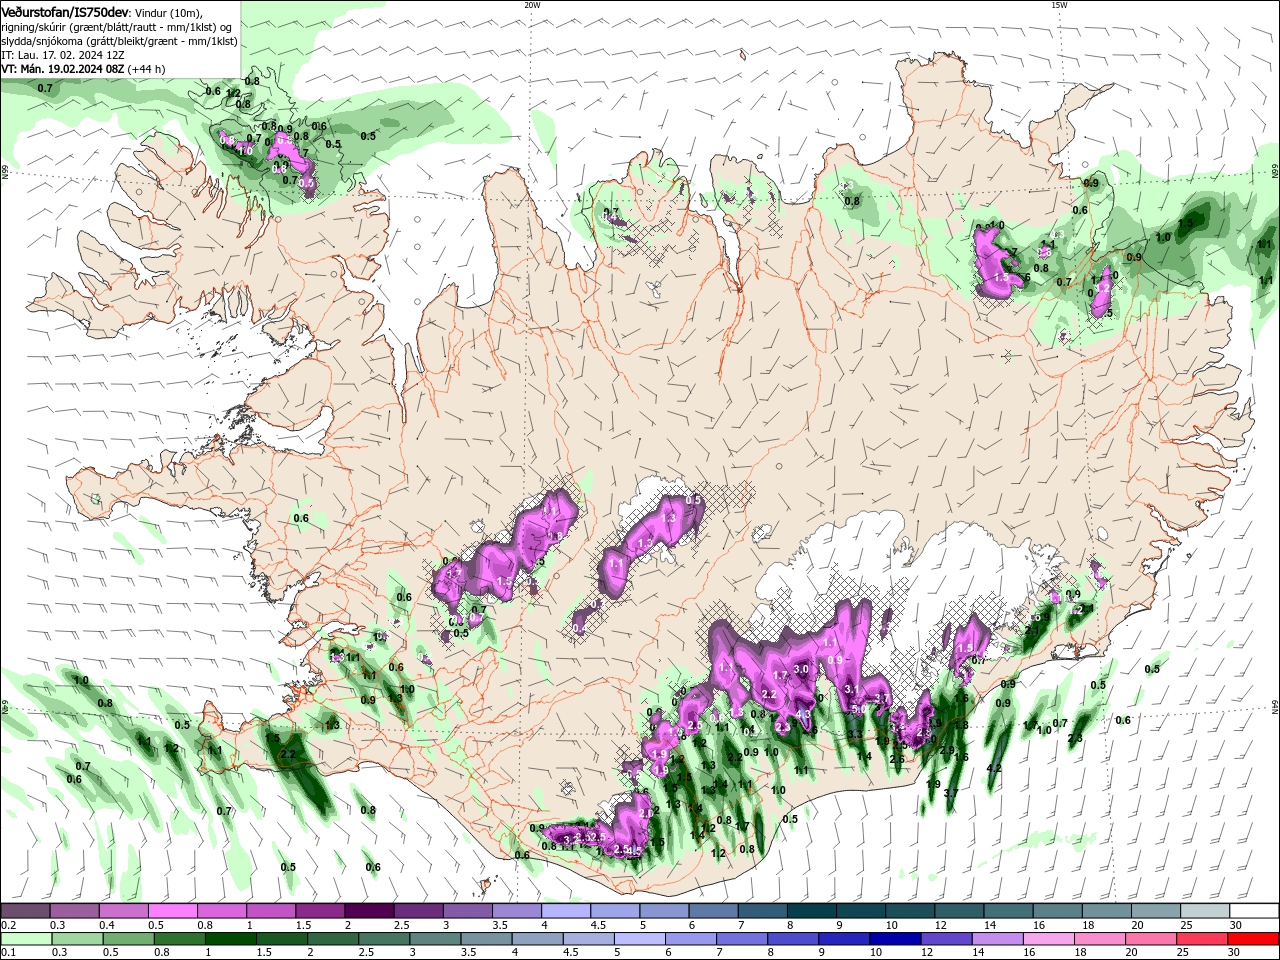1280x960 pixels.
Task: Pick the rain scale swatch starting at 0.8
Action: pyautogui.click(x=180, y=939)
